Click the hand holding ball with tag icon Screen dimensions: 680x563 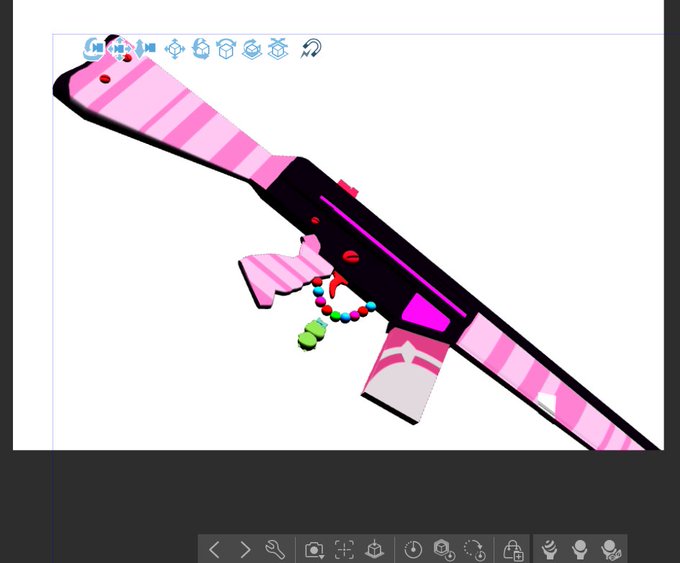click(x=611, y=550)
